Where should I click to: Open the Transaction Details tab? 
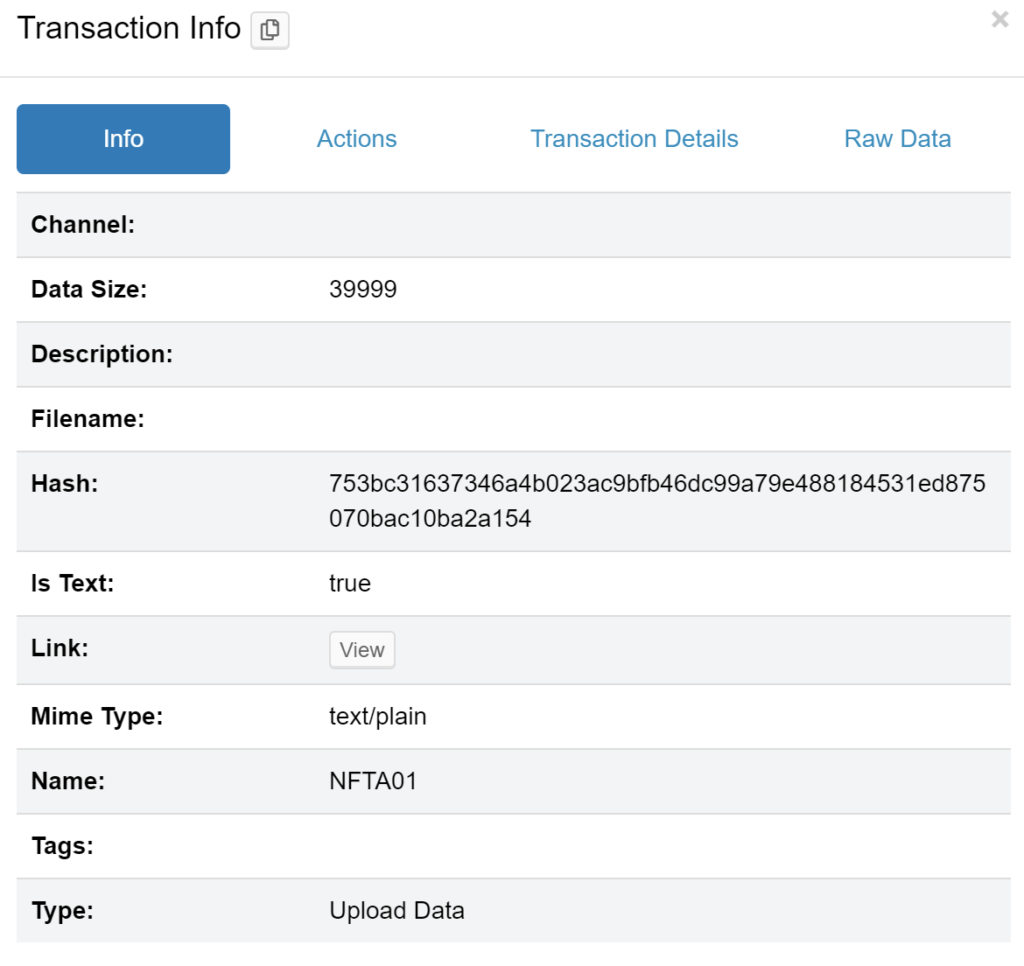tap(634, 139)
